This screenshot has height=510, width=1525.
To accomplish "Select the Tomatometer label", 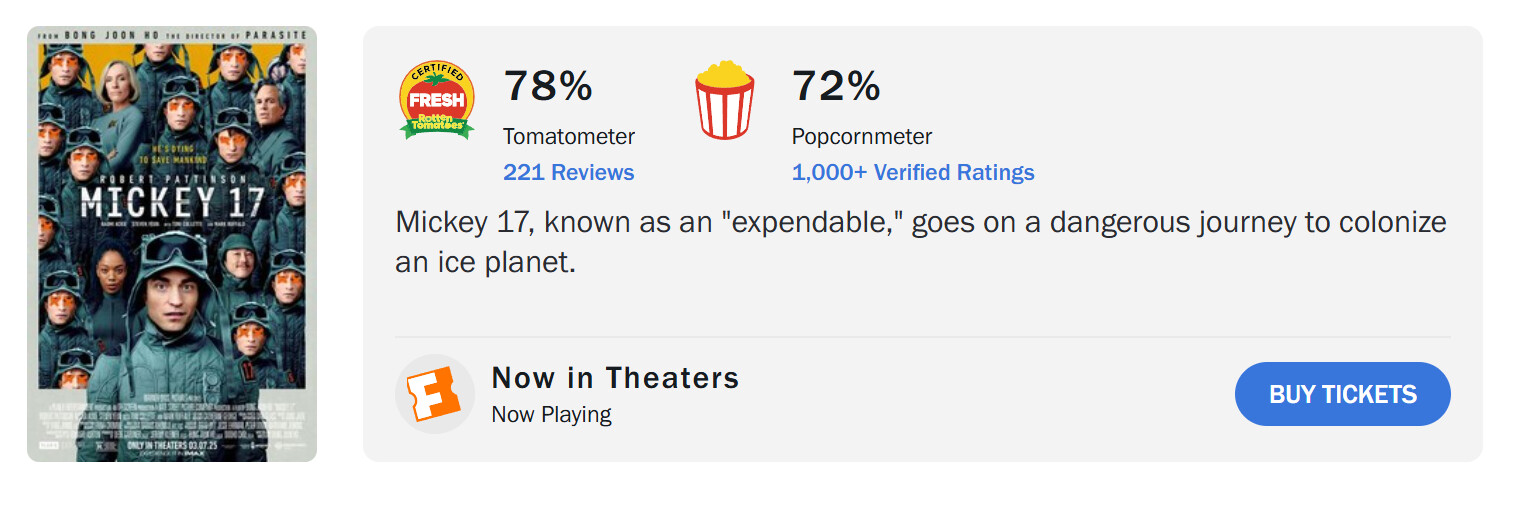I will pyautogui.click(x=568, y=136).
